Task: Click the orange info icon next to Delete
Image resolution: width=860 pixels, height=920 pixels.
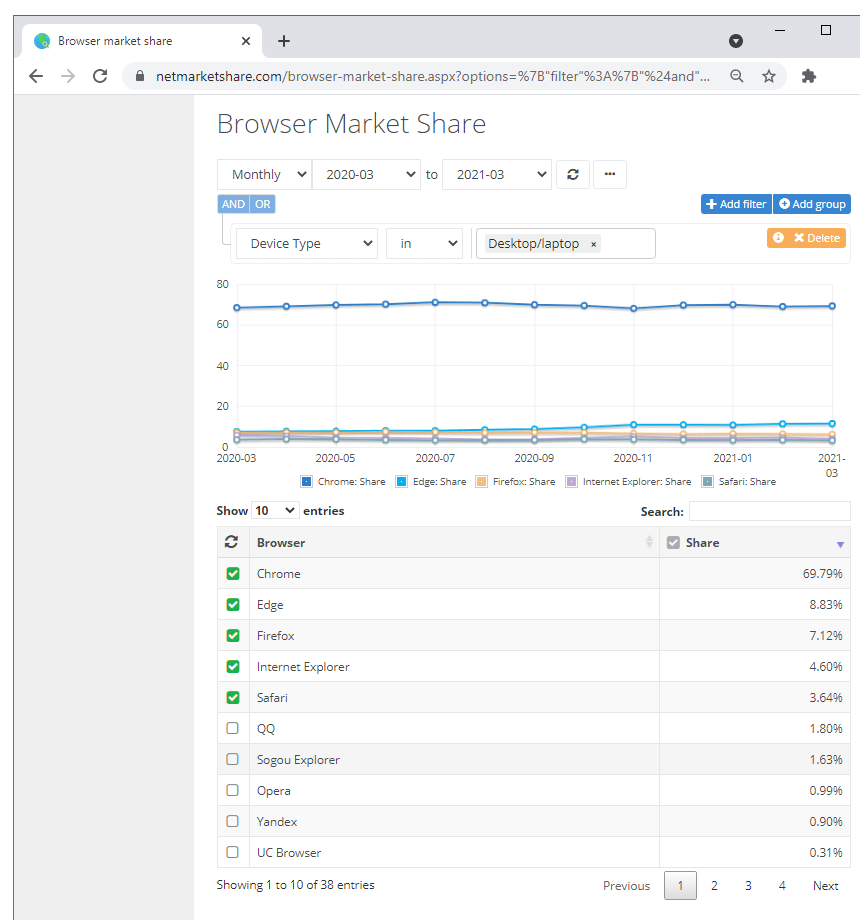Action: (777, 236)
